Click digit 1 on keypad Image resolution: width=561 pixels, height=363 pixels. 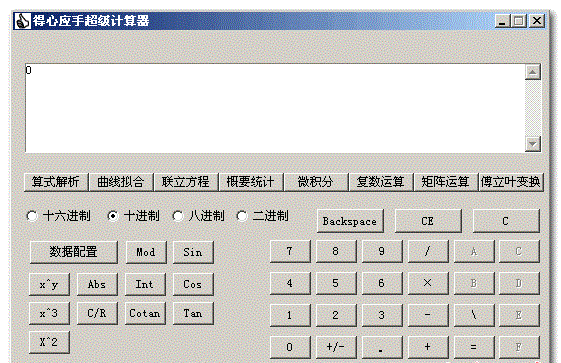click(x=290, y=315)
